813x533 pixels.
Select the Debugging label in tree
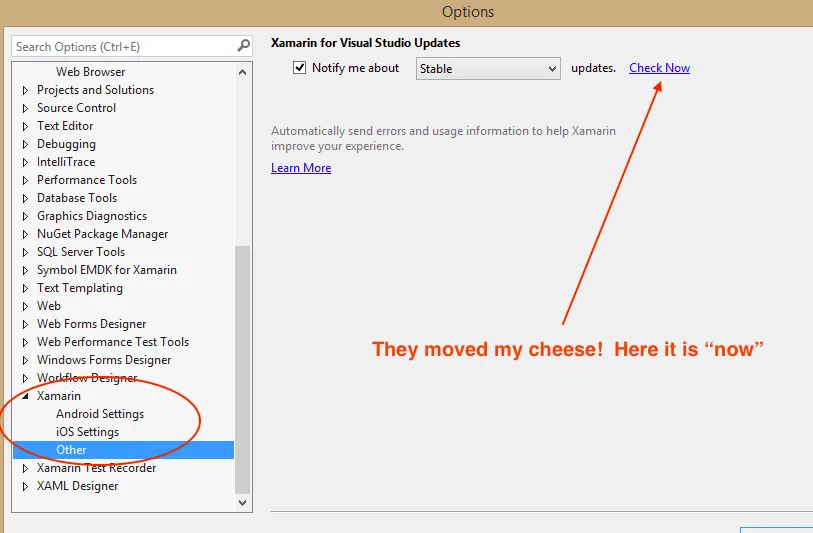point(66,144)
